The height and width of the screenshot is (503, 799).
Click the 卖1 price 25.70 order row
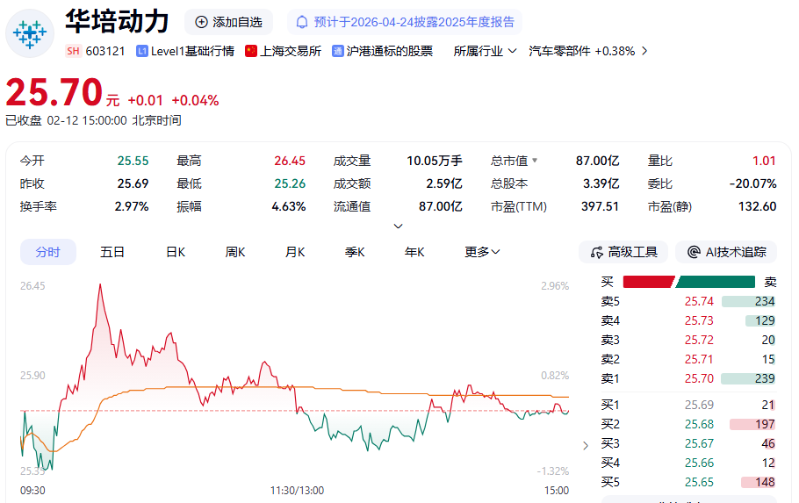[689, 378]
